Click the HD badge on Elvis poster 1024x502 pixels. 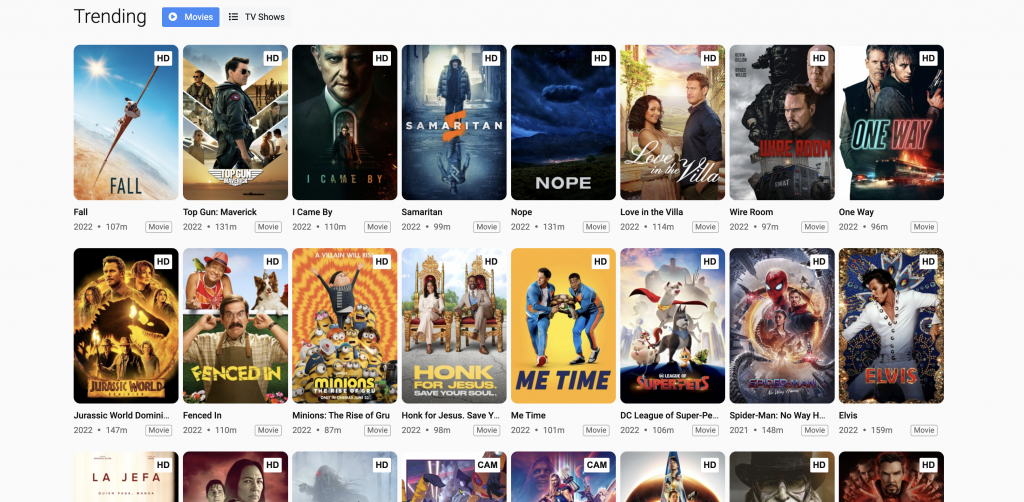click(928, 262)
